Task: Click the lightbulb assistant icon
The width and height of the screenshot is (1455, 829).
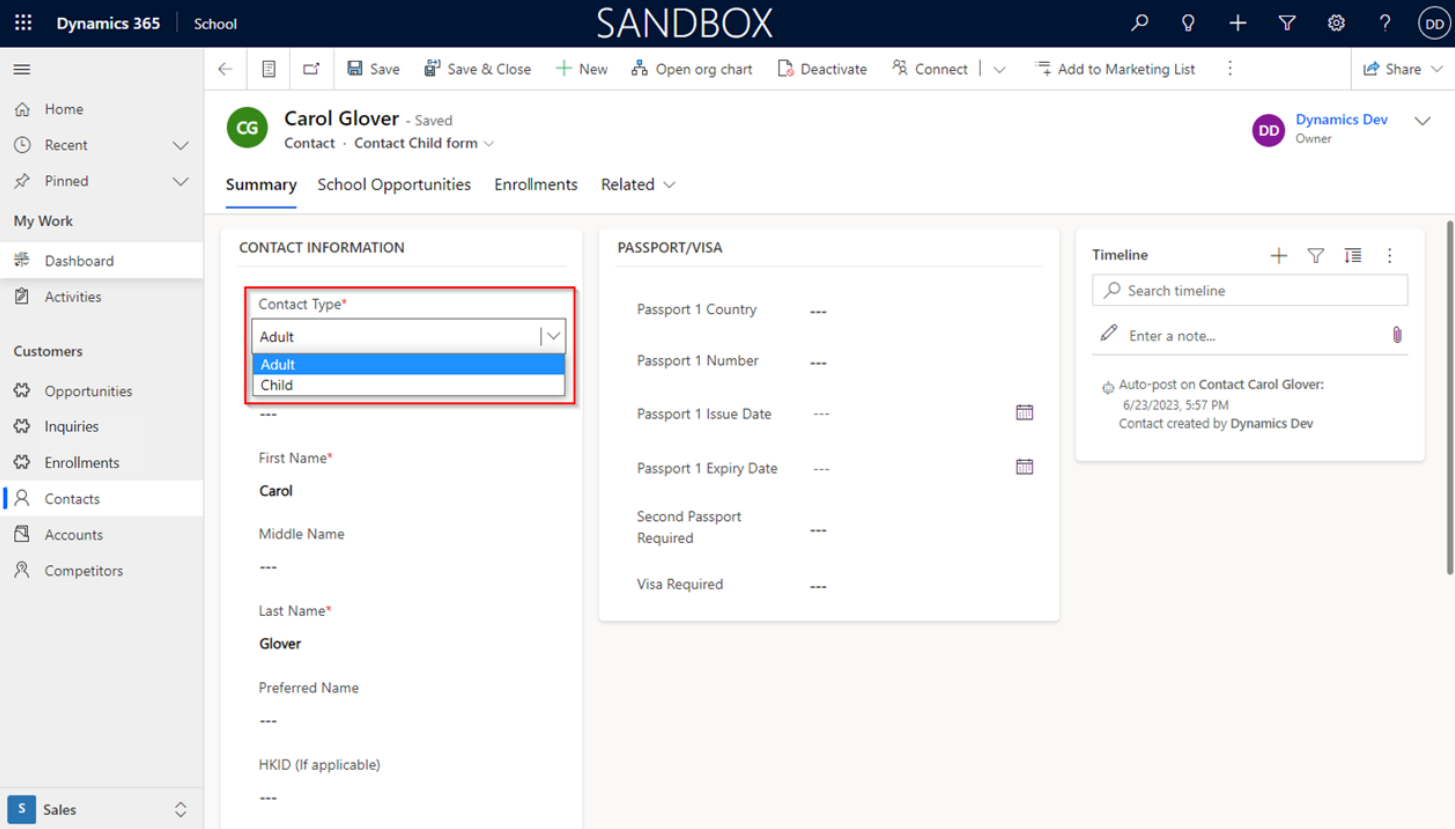Action: pos(1188,23)
